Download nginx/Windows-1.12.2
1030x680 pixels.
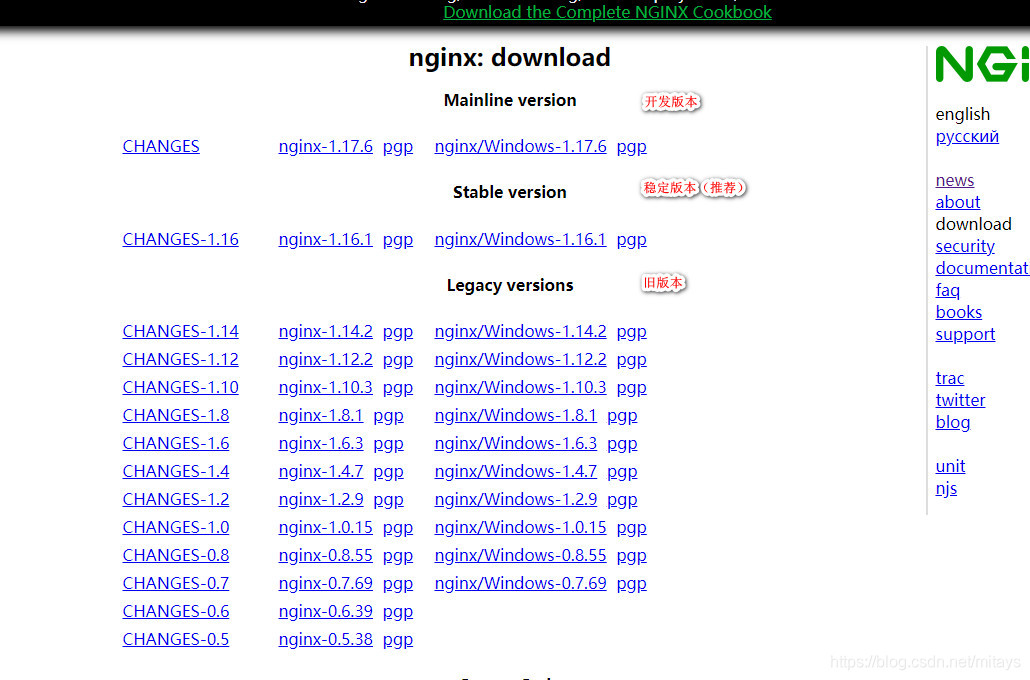click(520, 359)
